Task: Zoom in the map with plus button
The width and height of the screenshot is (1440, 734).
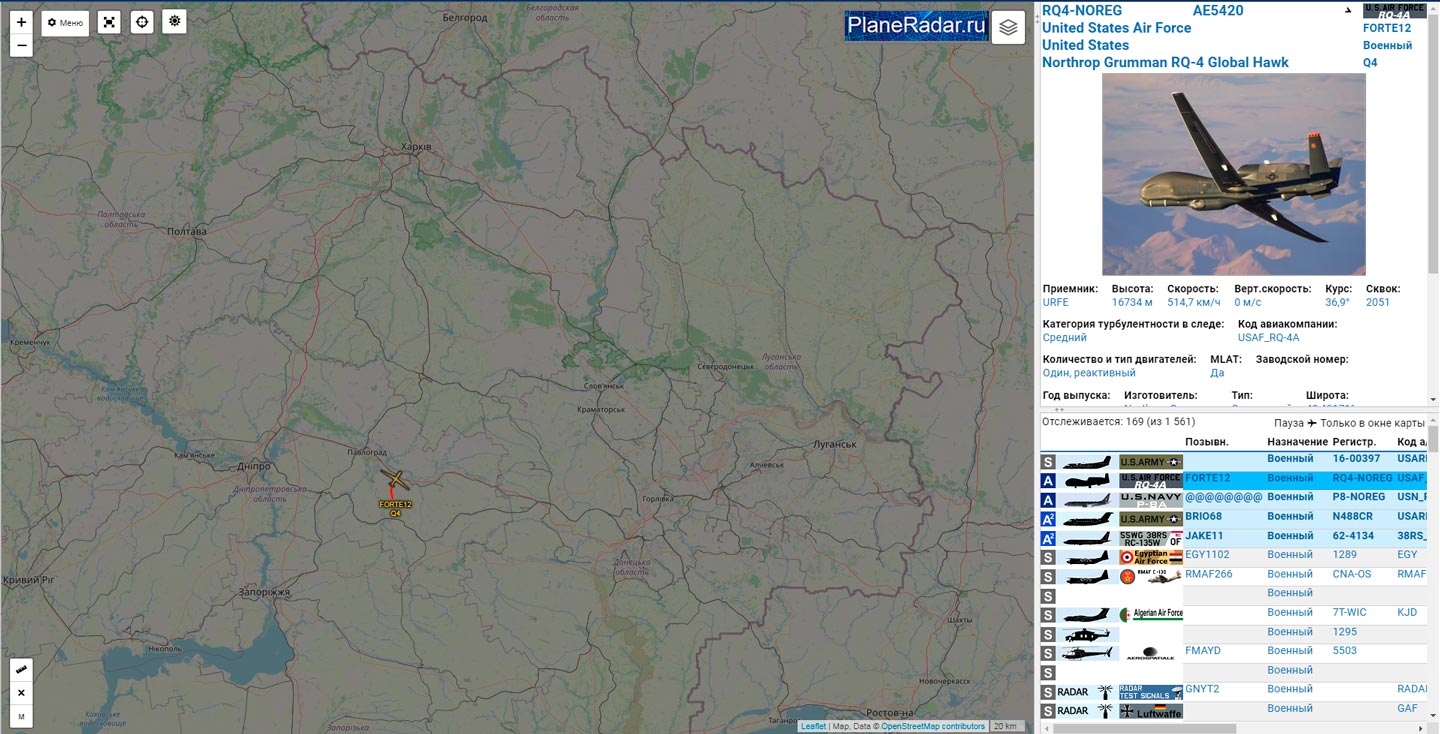Action: 21,21
